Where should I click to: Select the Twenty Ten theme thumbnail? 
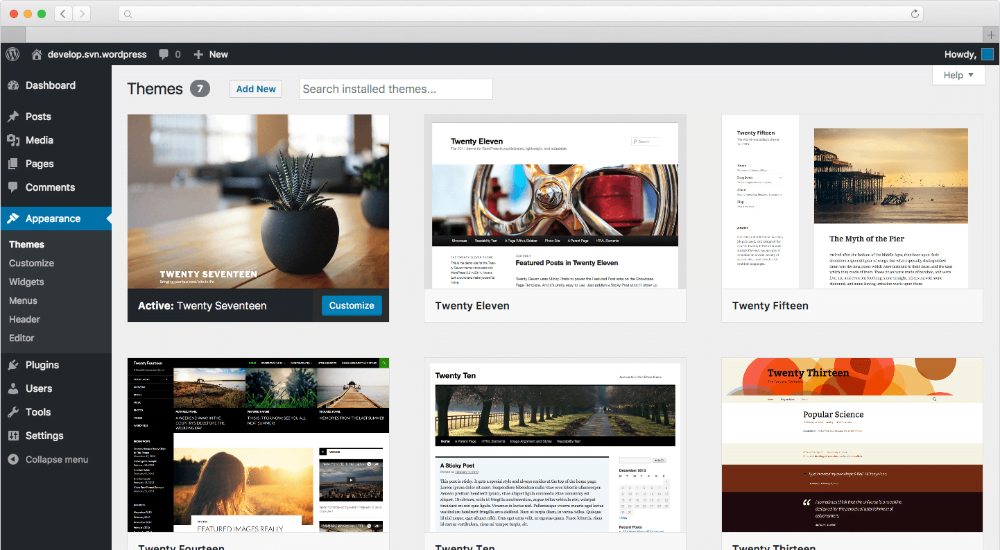[555, 445]
